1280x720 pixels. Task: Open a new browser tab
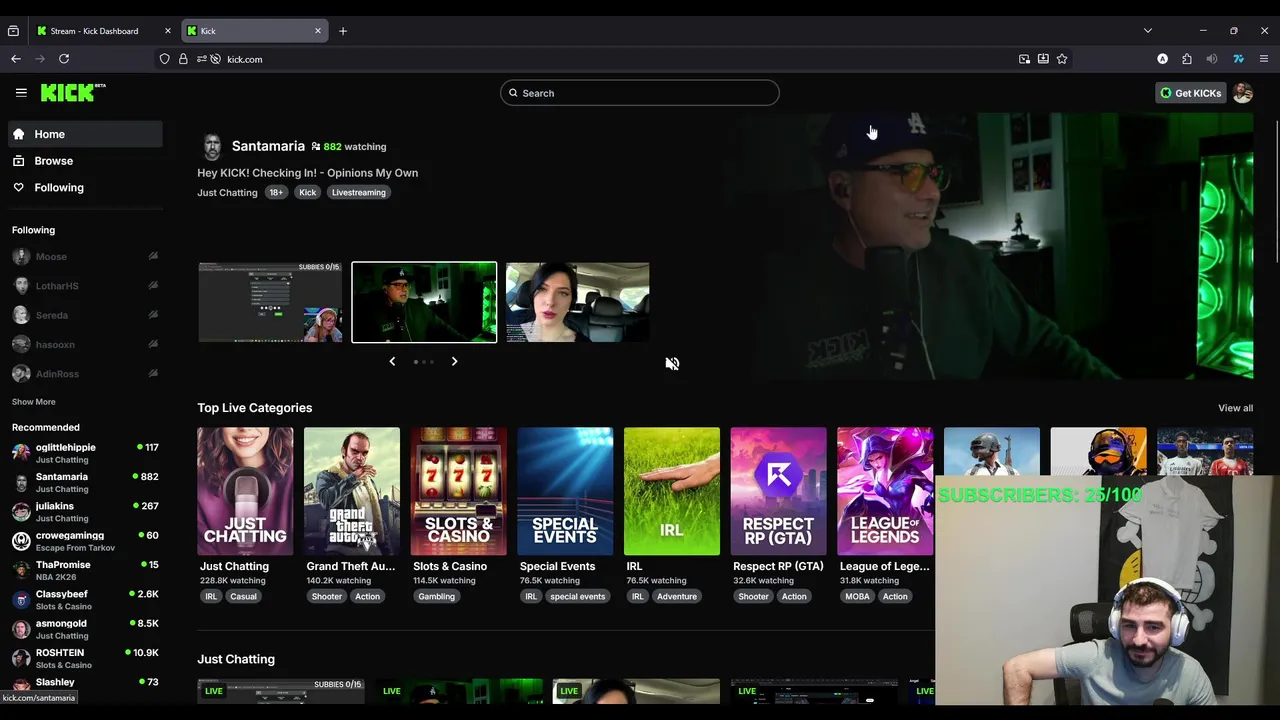pos(343,31)
